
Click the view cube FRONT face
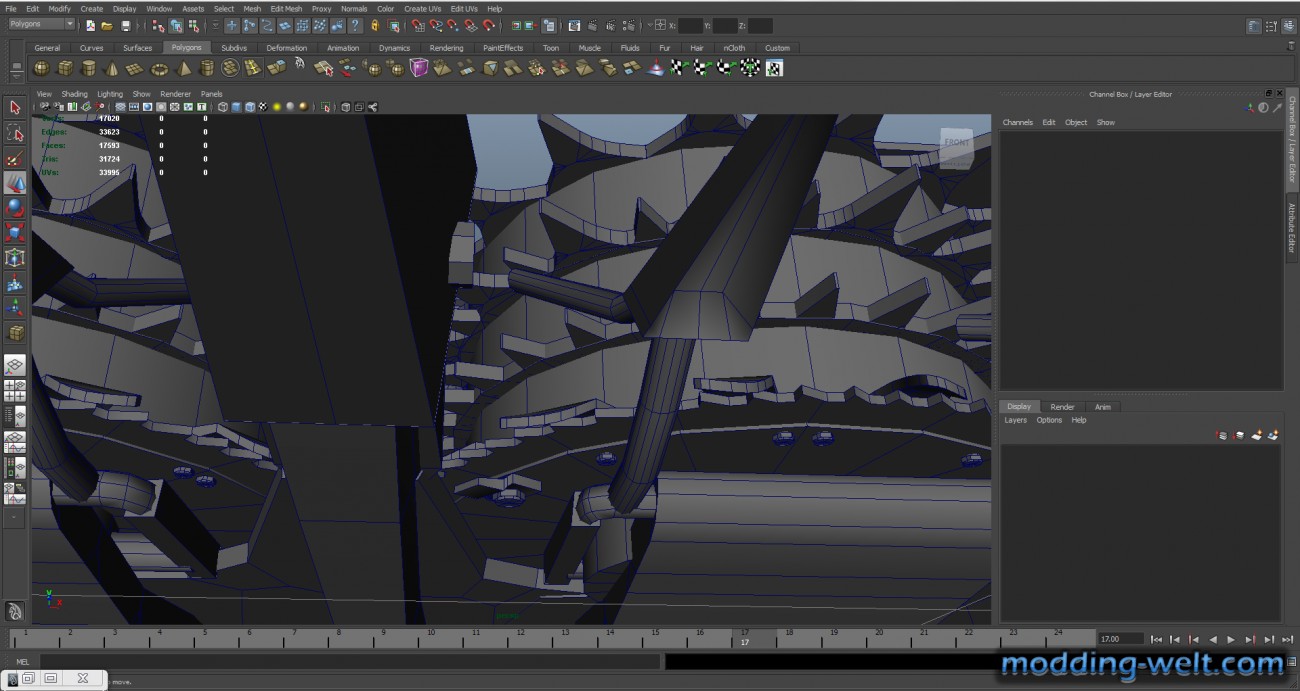pos(956,143)
